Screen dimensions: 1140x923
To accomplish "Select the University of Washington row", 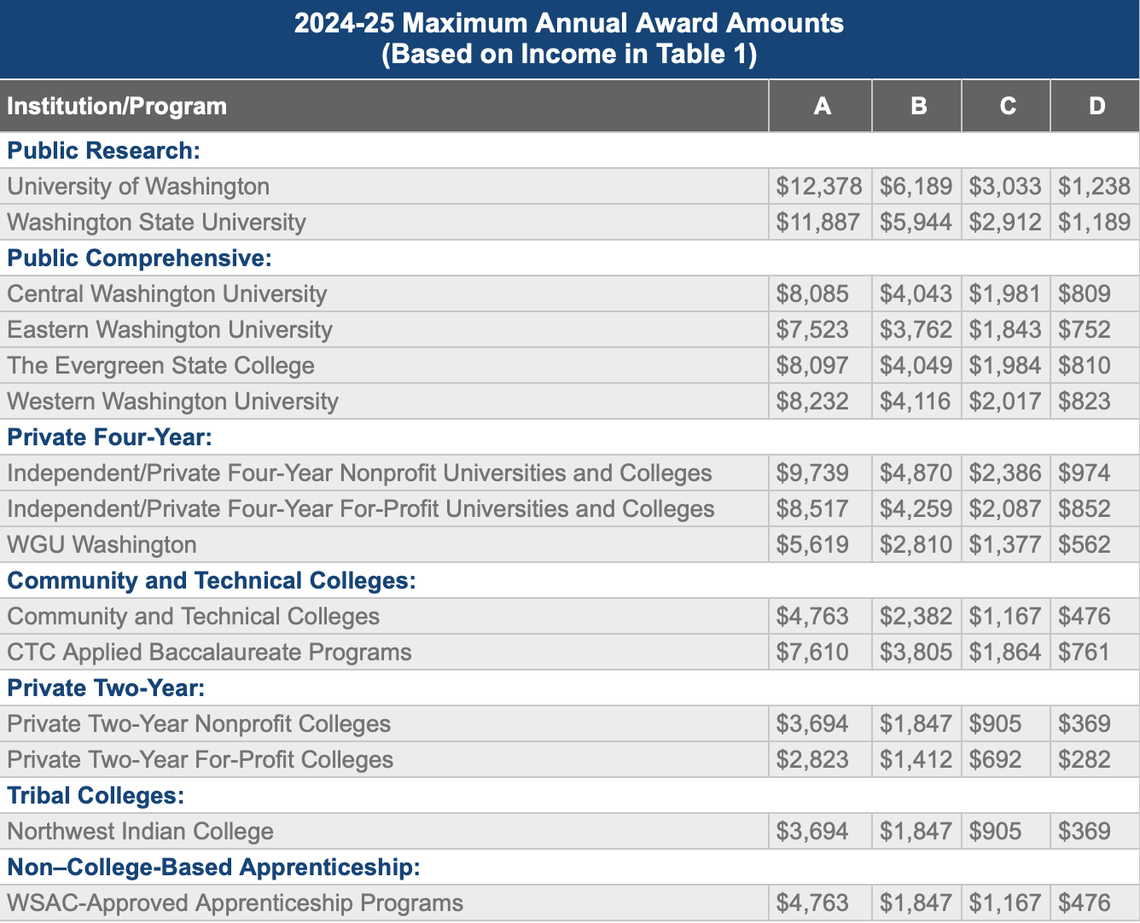I will 137,186.
